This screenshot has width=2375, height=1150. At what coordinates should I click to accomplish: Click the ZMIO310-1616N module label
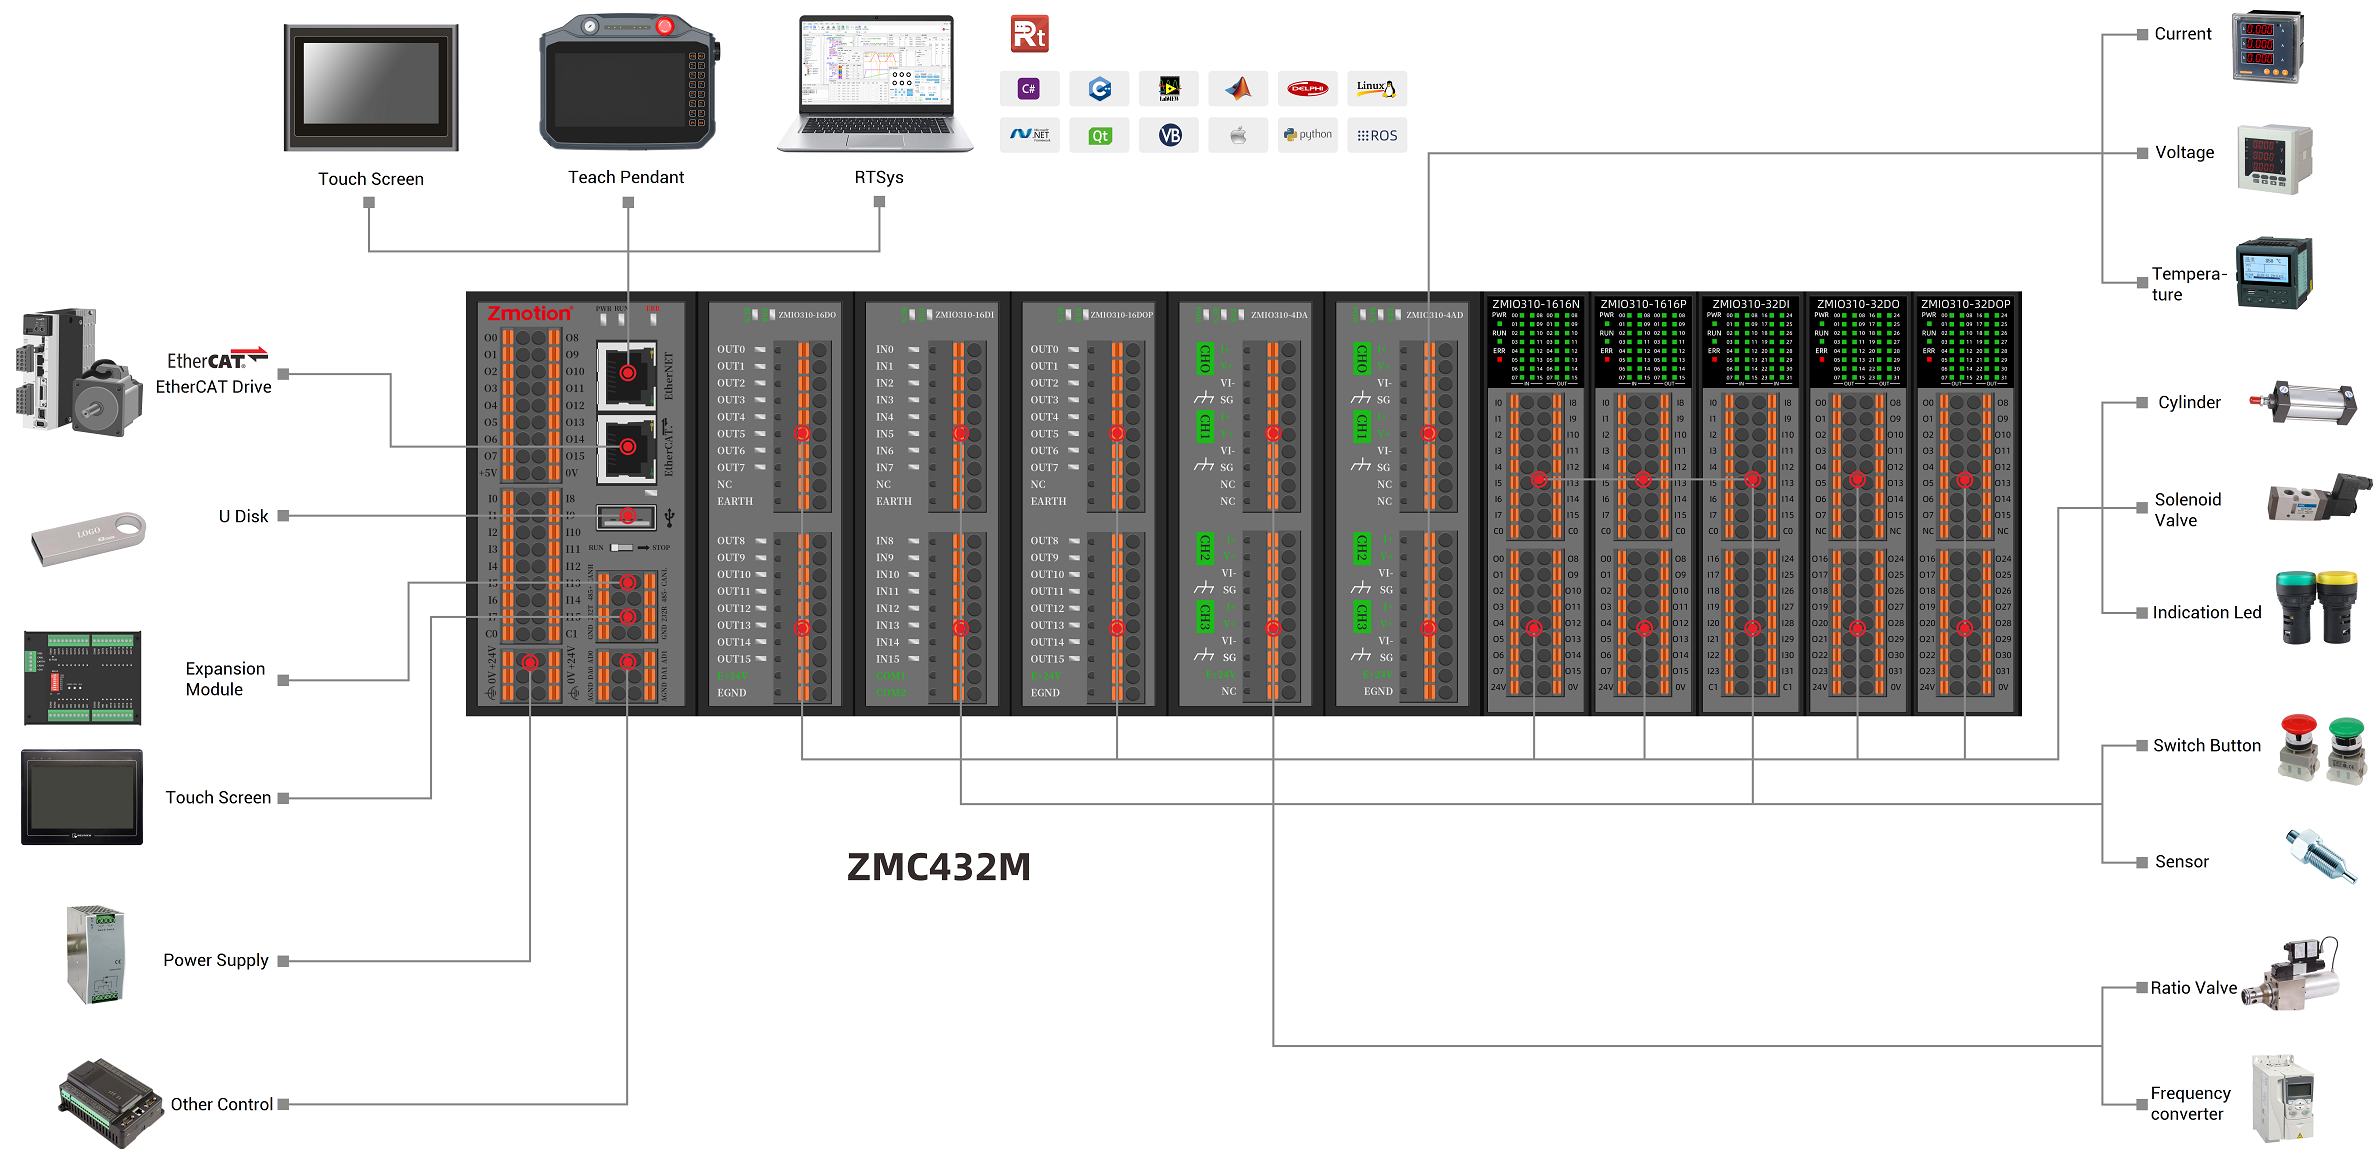coord(1536,304)
